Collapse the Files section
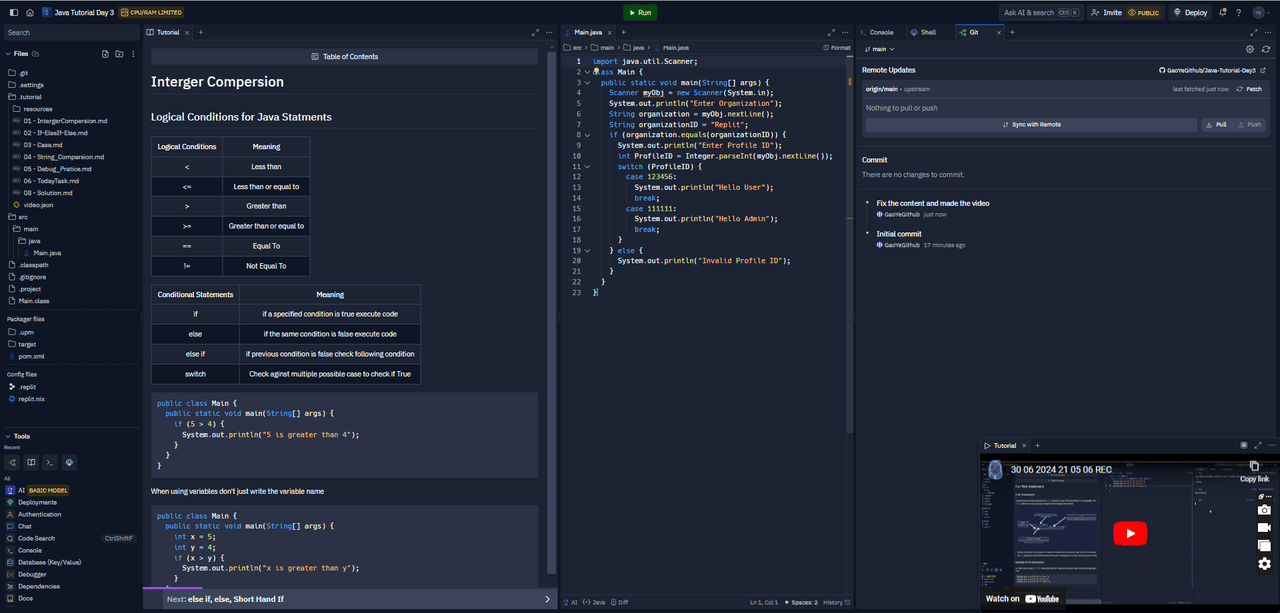This screenshot has width=1280, height=613. click(9, 53)
